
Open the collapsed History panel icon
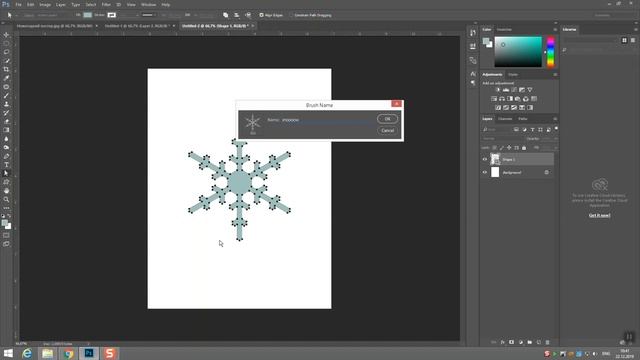click(473, 33)
